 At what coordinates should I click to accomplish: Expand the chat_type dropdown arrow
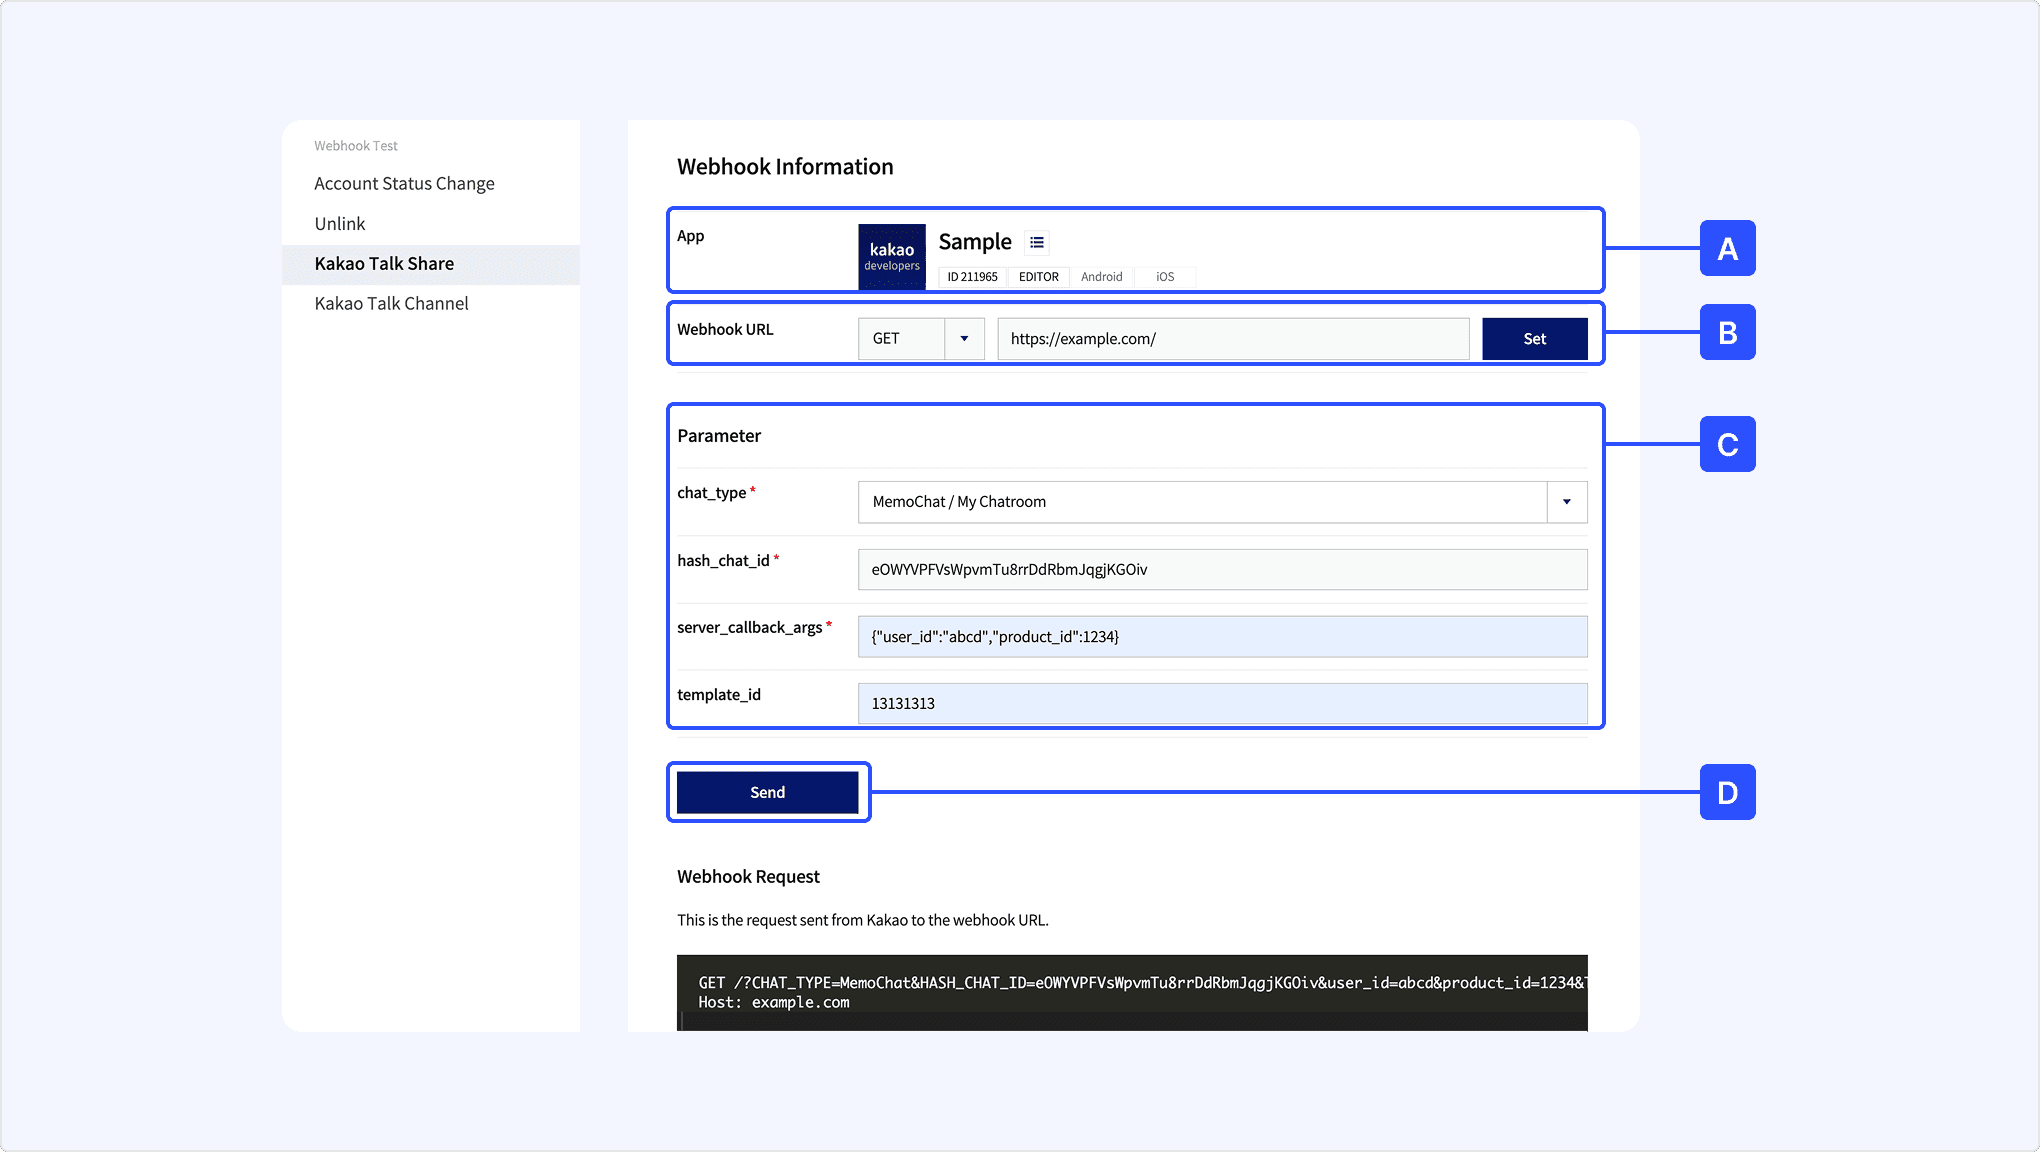(x=1566, y=502)
